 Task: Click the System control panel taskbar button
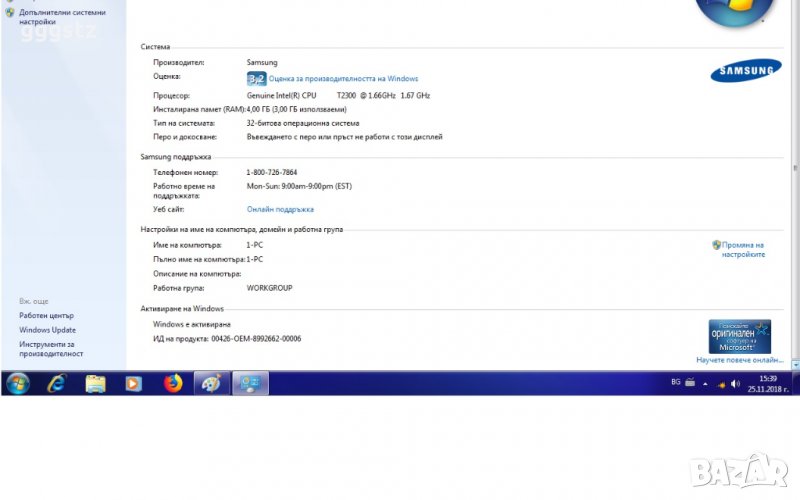pos(250,383)
